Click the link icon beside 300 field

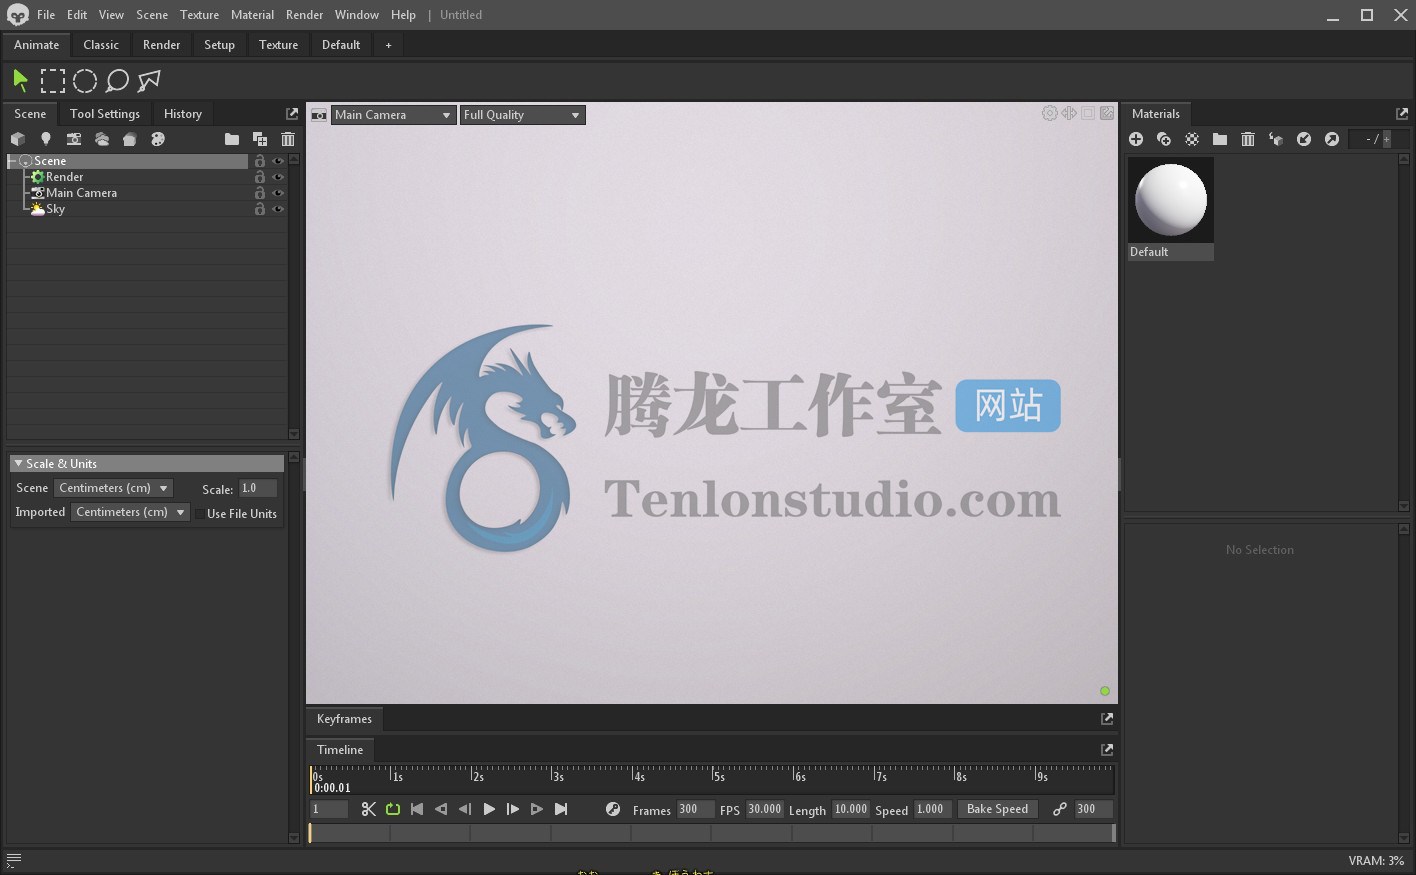click(1060, 809)
